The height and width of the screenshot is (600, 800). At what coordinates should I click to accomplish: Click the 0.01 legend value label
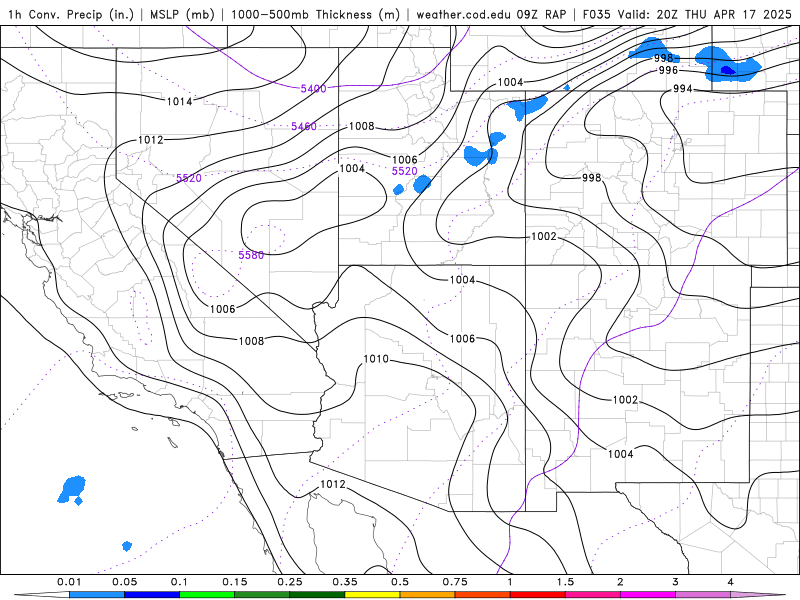(69, 582)
